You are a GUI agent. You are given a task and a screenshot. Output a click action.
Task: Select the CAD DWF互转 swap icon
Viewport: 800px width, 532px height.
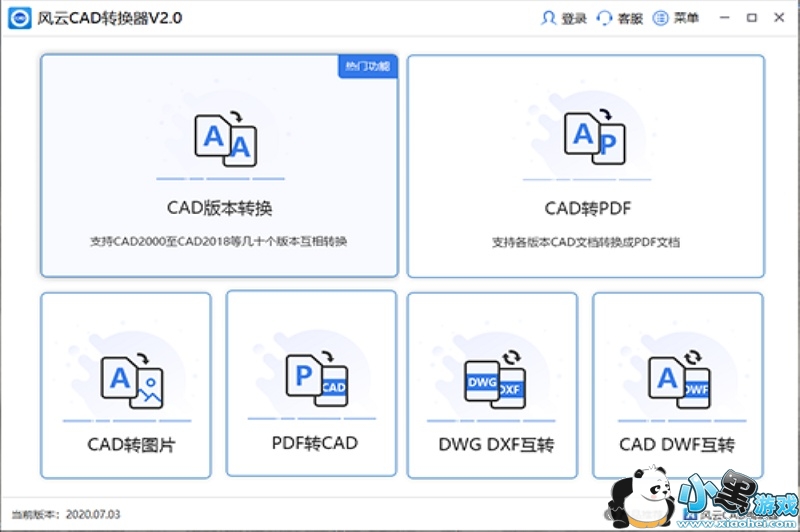click(679, 380)
